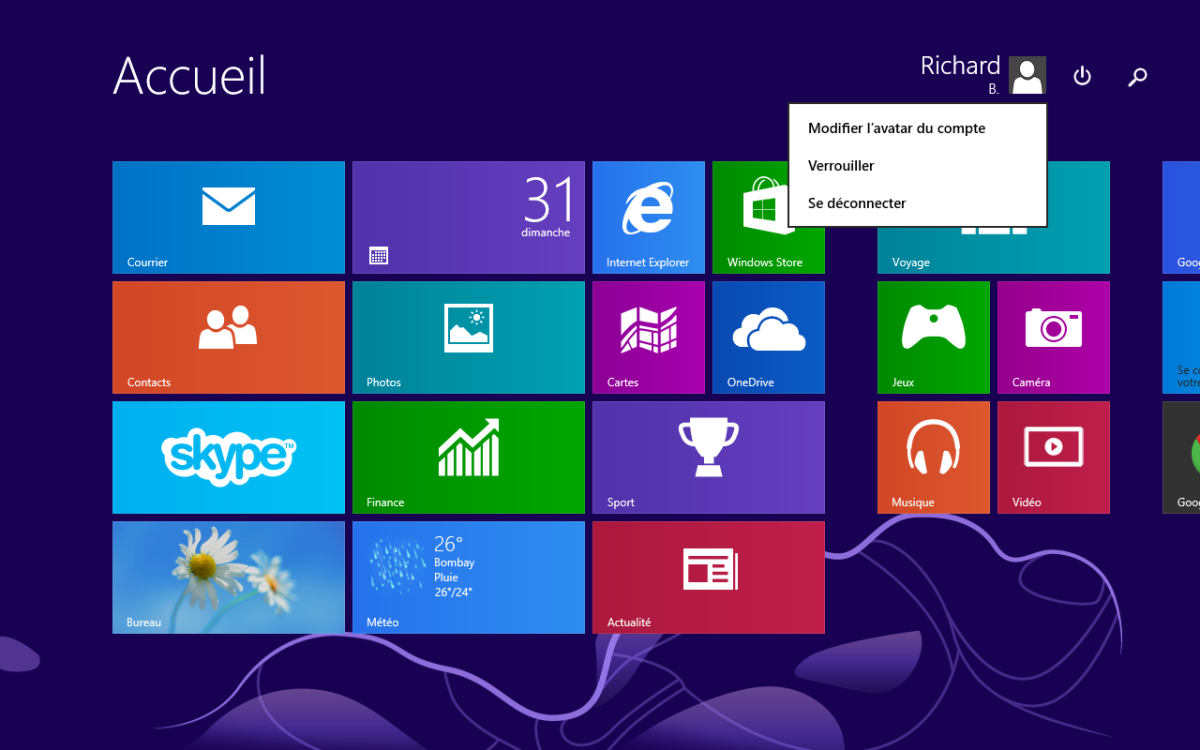Viewport: 1200px width, 750px height.
Task: Launch the Internet Explorer tile
Action: point(648,217)
